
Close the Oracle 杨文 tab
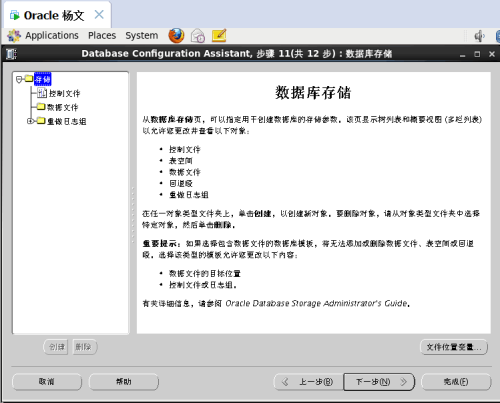(x=99, y=15)
